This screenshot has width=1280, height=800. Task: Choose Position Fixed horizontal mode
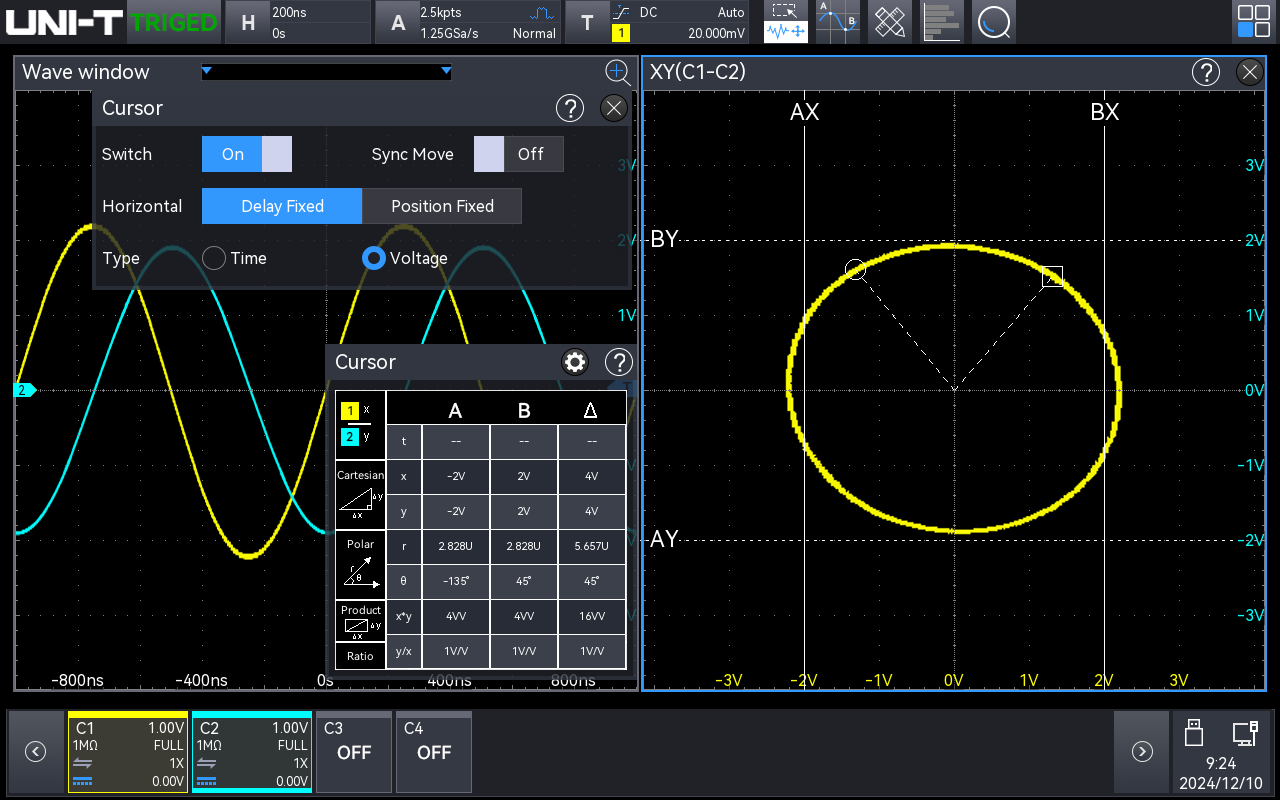click(442, 206)
